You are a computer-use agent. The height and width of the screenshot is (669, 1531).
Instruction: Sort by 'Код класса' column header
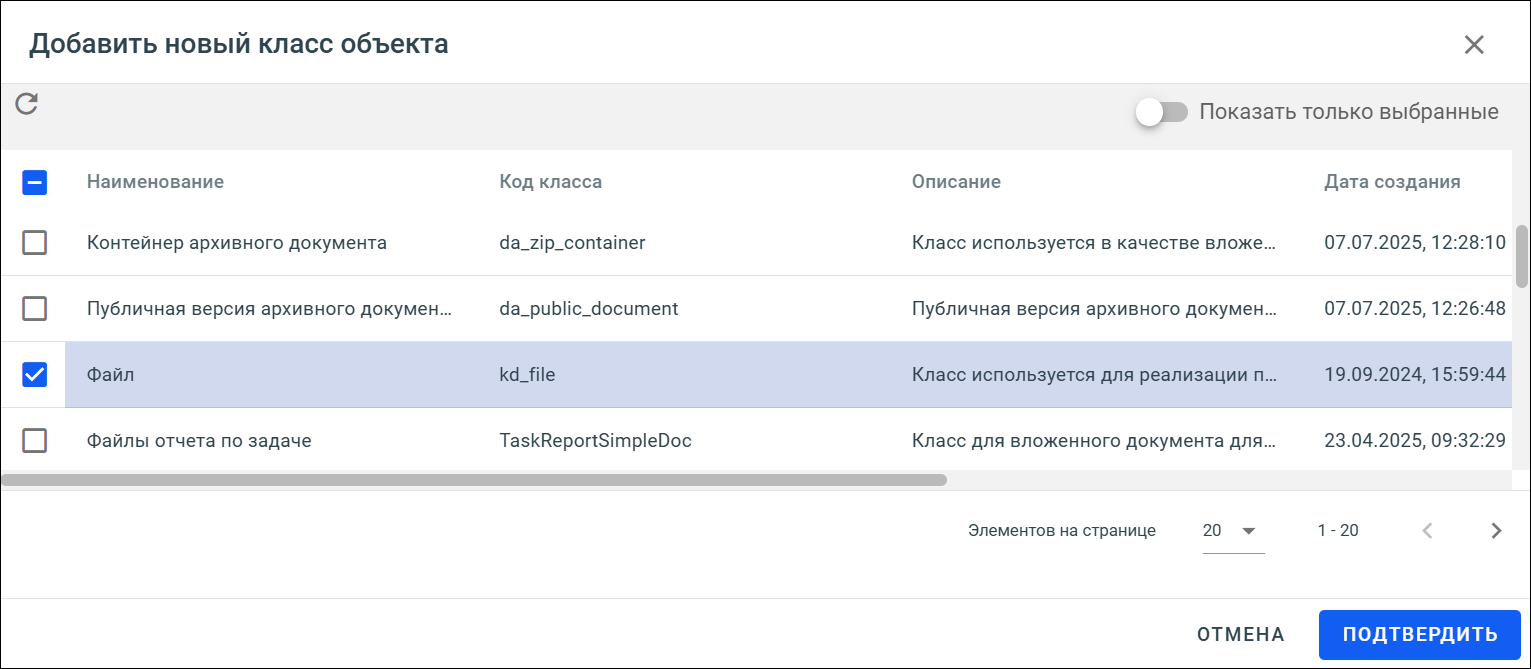pyautogui.click(x=550, y=182)
